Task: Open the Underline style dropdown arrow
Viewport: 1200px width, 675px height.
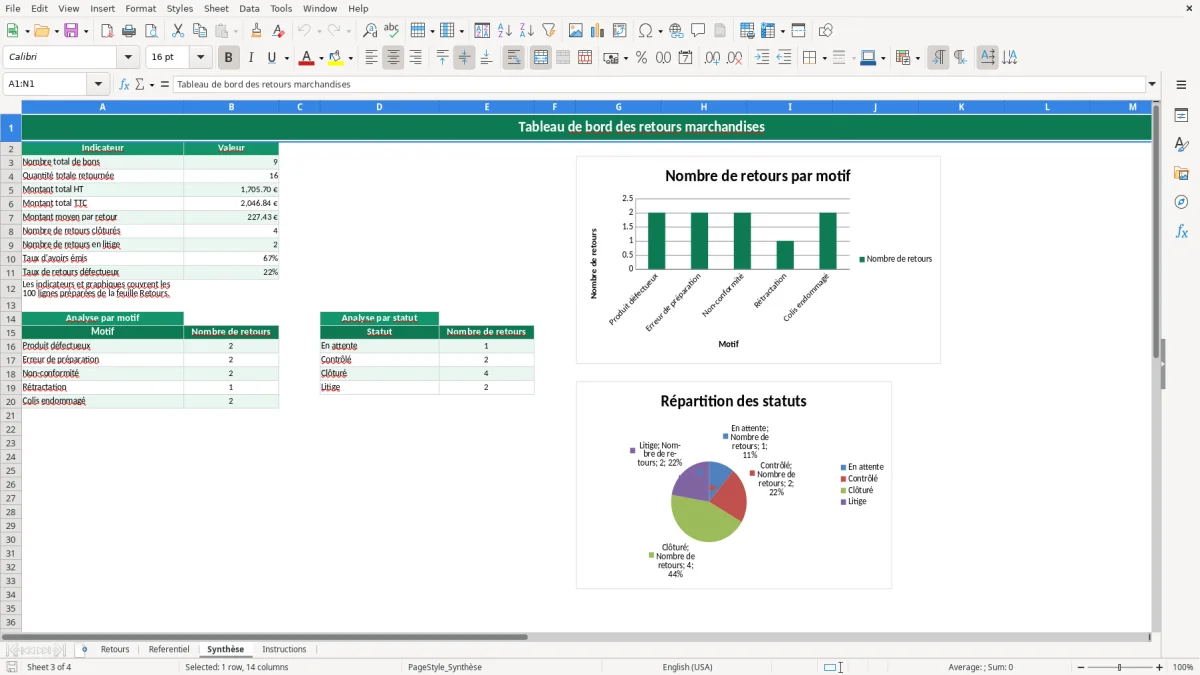Action: [286, 58]
